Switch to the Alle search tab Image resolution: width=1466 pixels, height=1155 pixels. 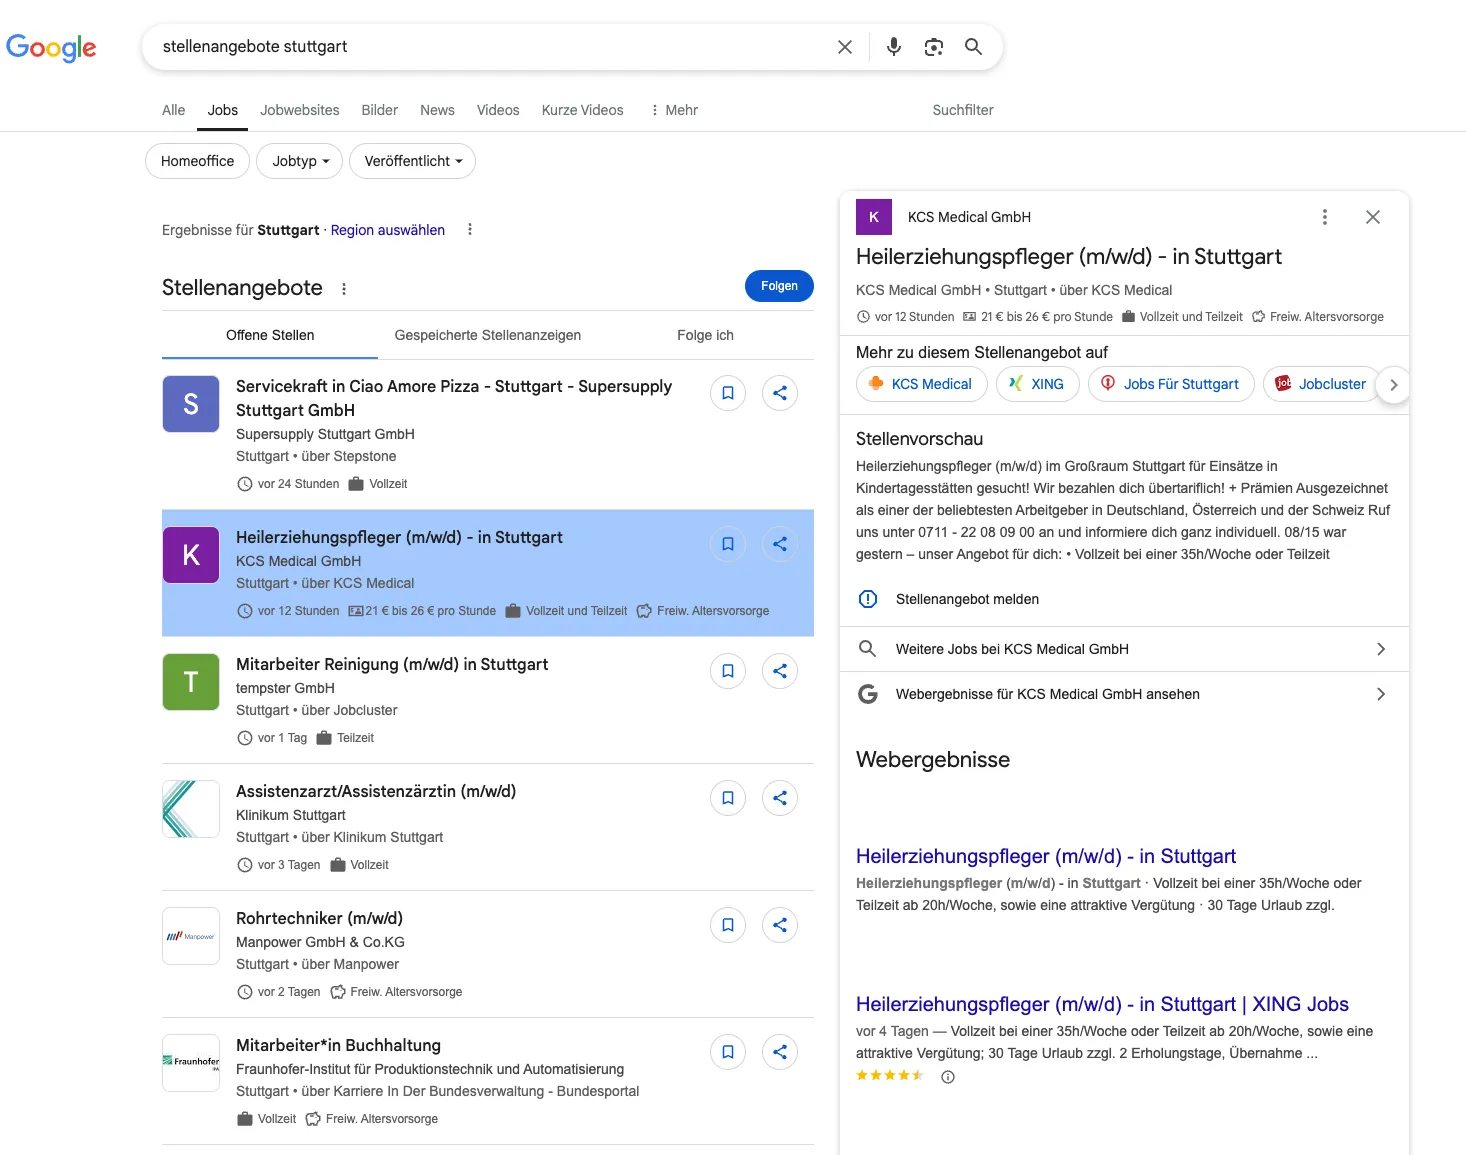173,110
